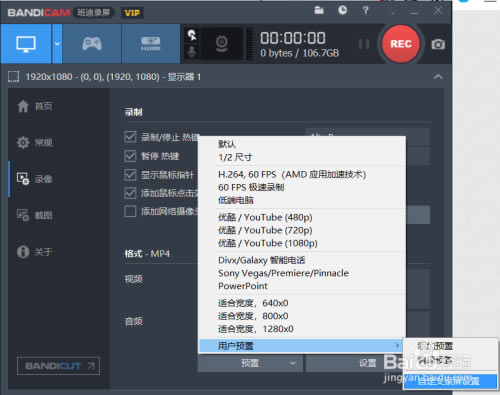The height and width of the screenshot is (395, 500).
Task: Click the 00:00:00 recording timer
Action: (293, 38)
